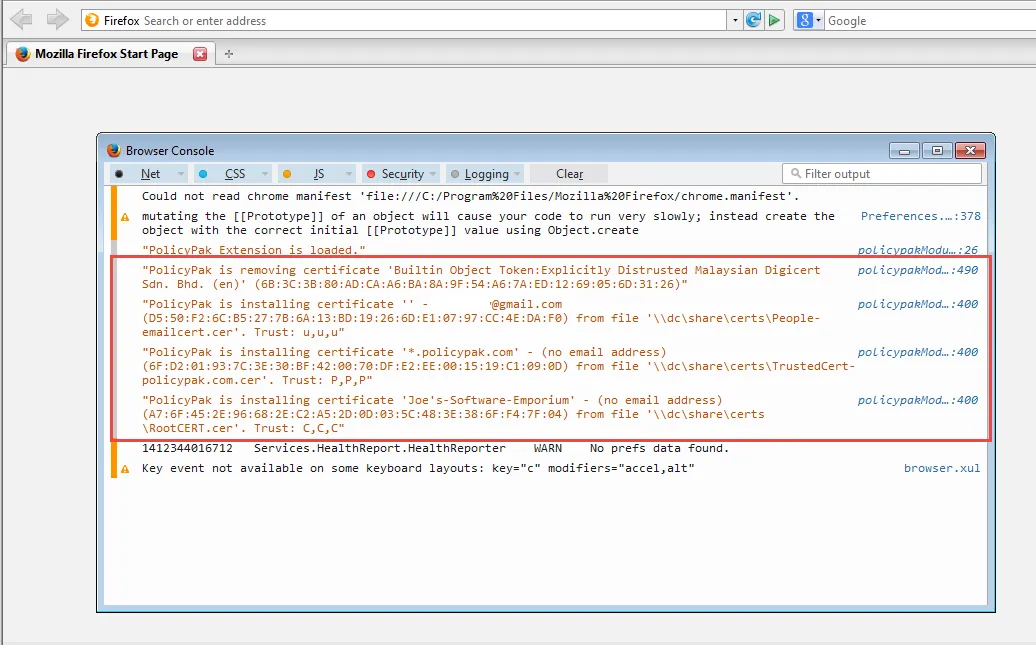Close the Browser Console window
Viewport: 1036px width, 645px height.
[971, 151]
